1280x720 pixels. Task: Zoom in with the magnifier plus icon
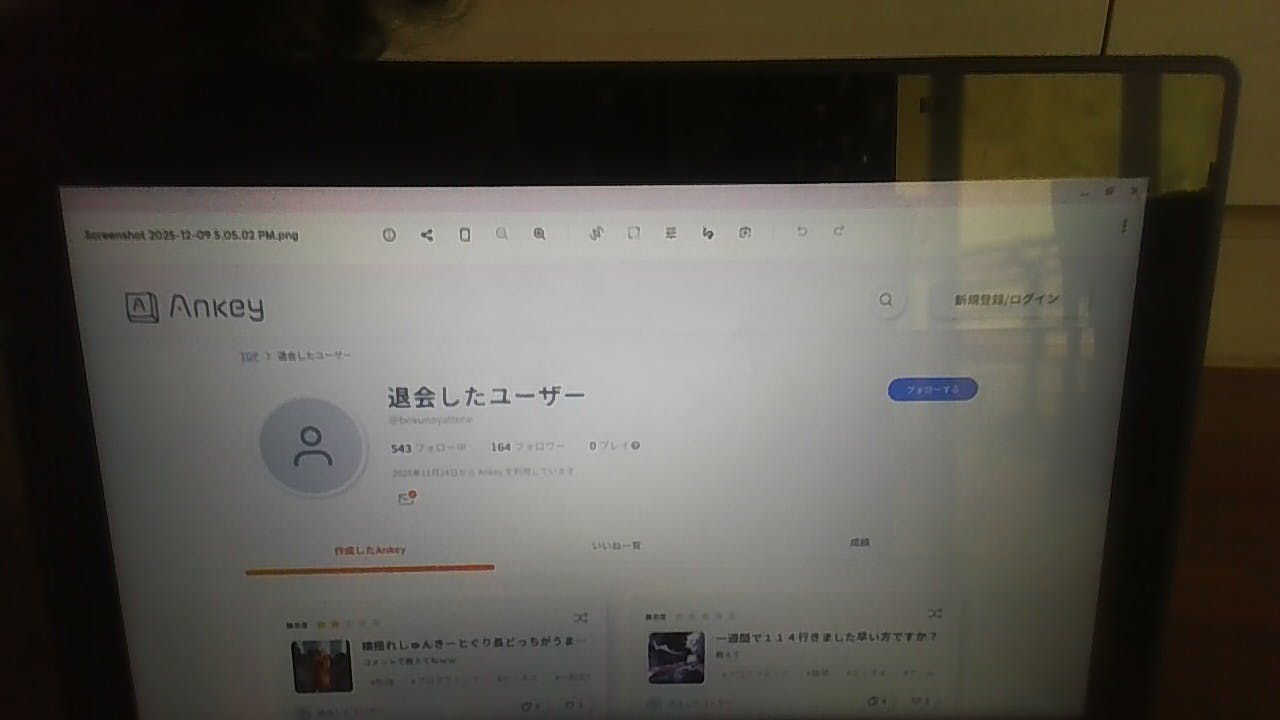coord(539,234)
